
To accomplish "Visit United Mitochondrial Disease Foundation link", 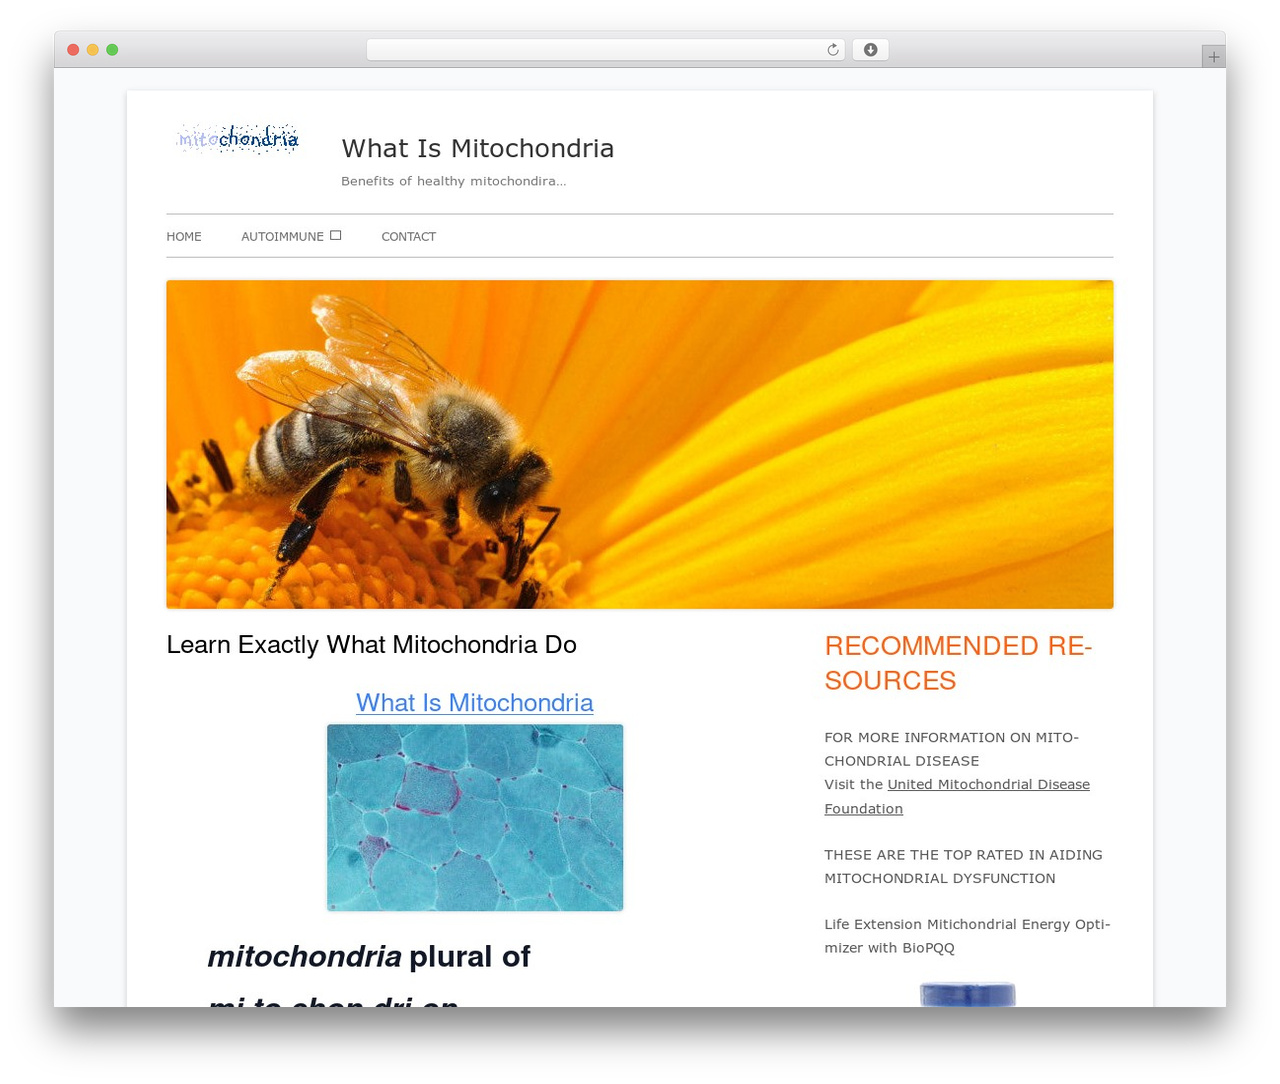I will tap(957, 796).
